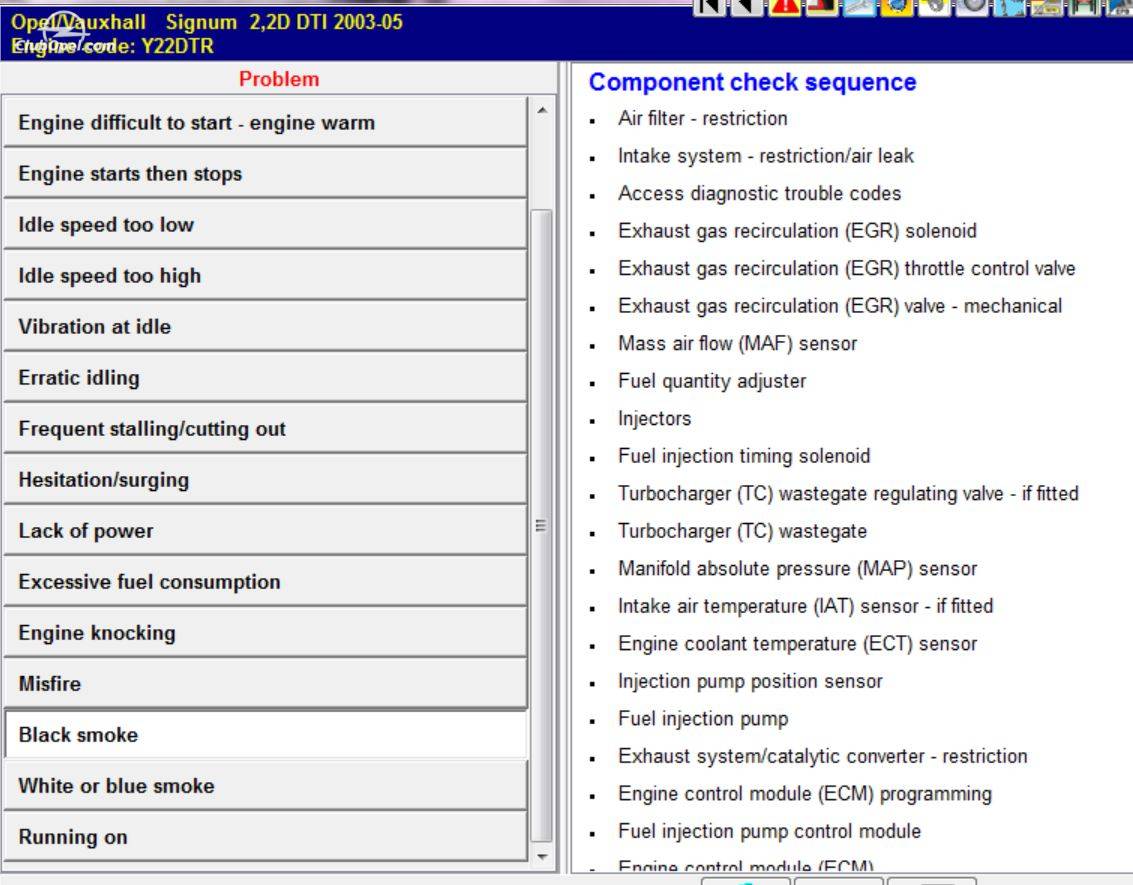
Task: Select the 'Running on' problem
Action: (x=265, y=837)
